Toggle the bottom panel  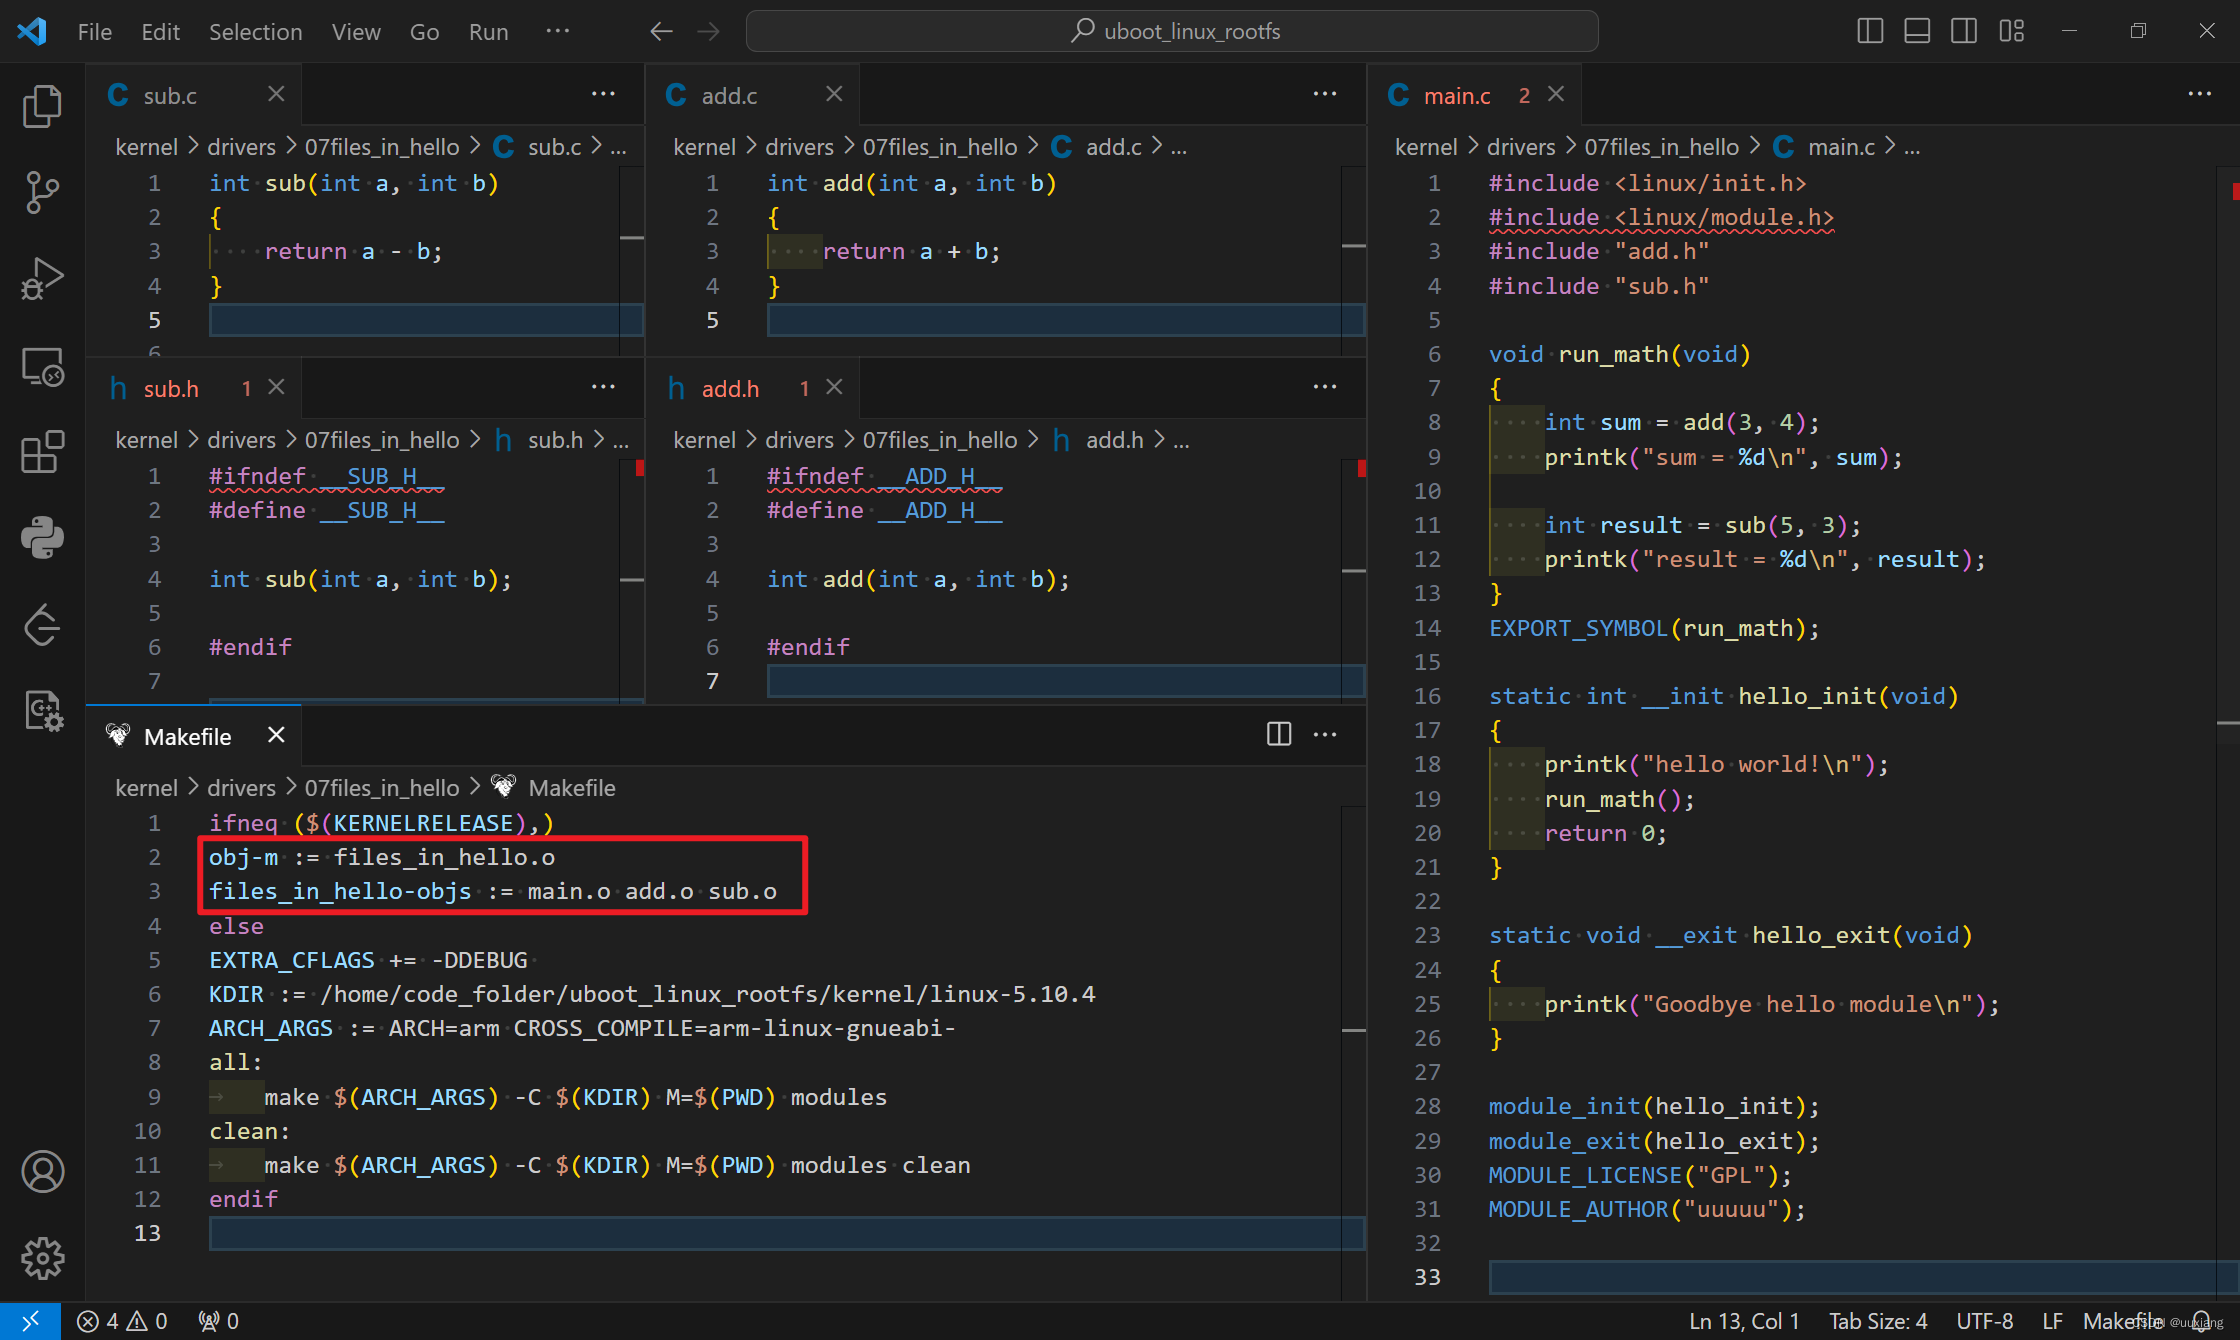1916,31
